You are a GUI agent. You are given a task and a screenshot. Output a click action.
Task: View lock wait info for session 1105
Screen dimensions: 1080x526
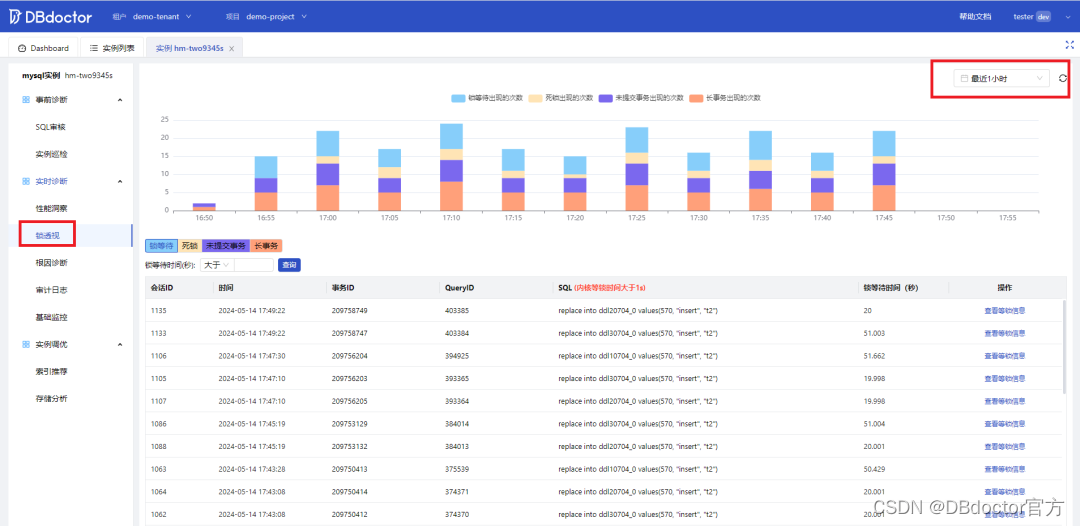pos(1005,379)
